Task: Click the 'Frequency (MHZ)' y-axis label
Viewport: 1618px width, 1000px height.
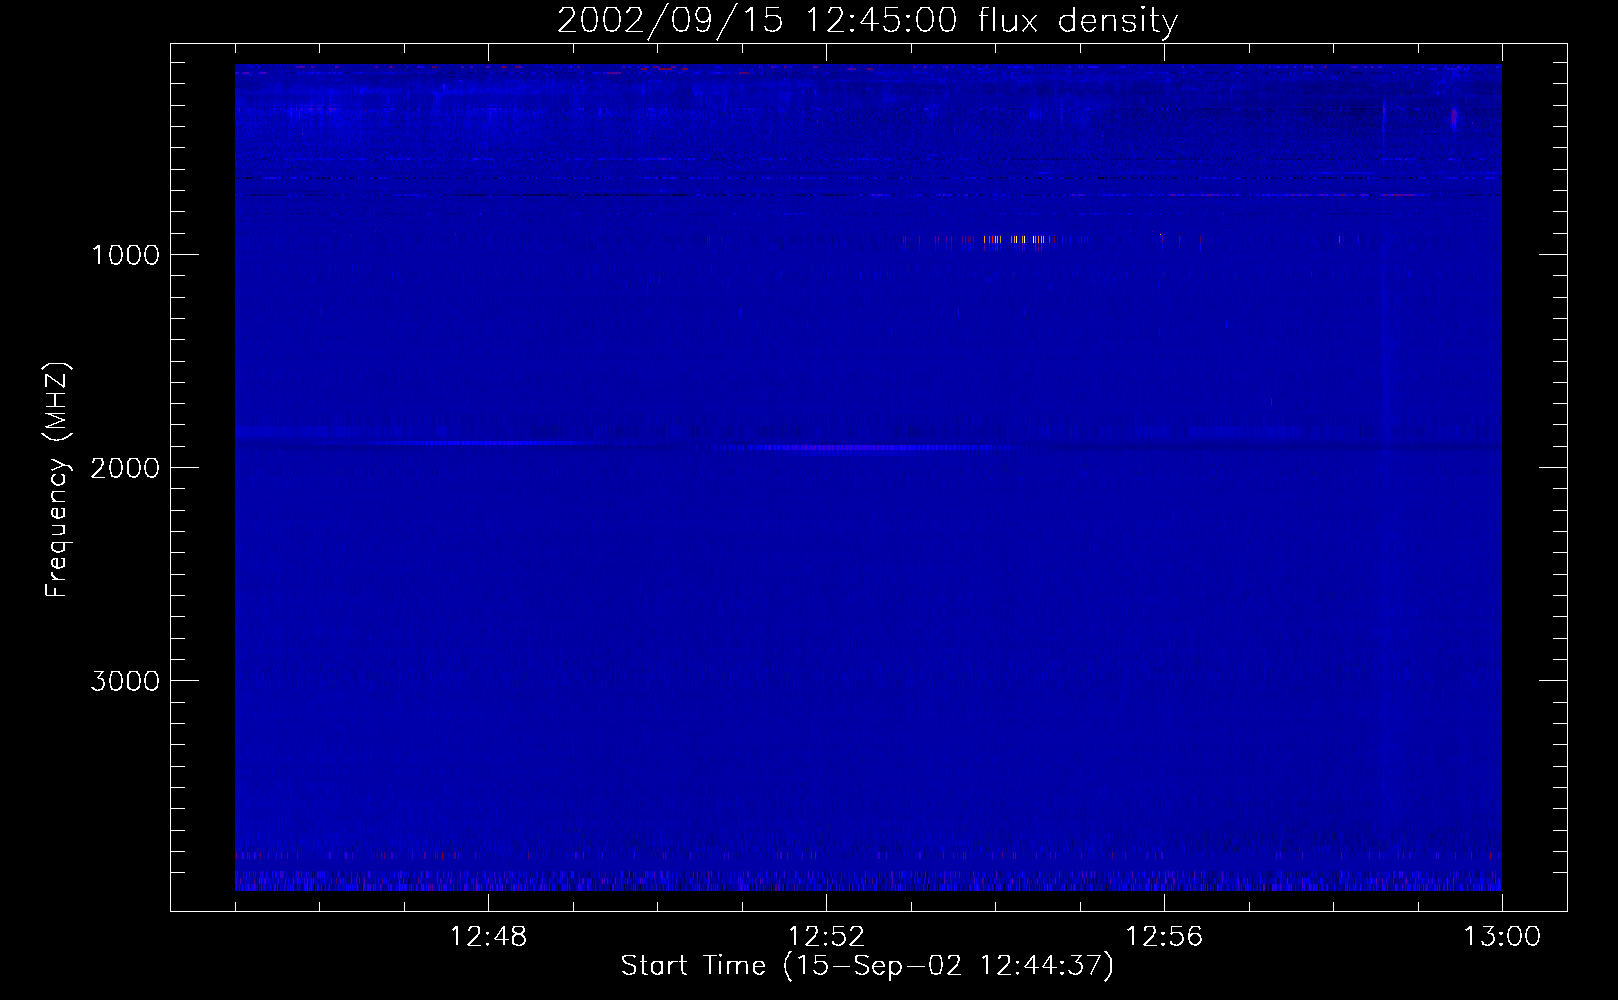Action: coord(58,480)
